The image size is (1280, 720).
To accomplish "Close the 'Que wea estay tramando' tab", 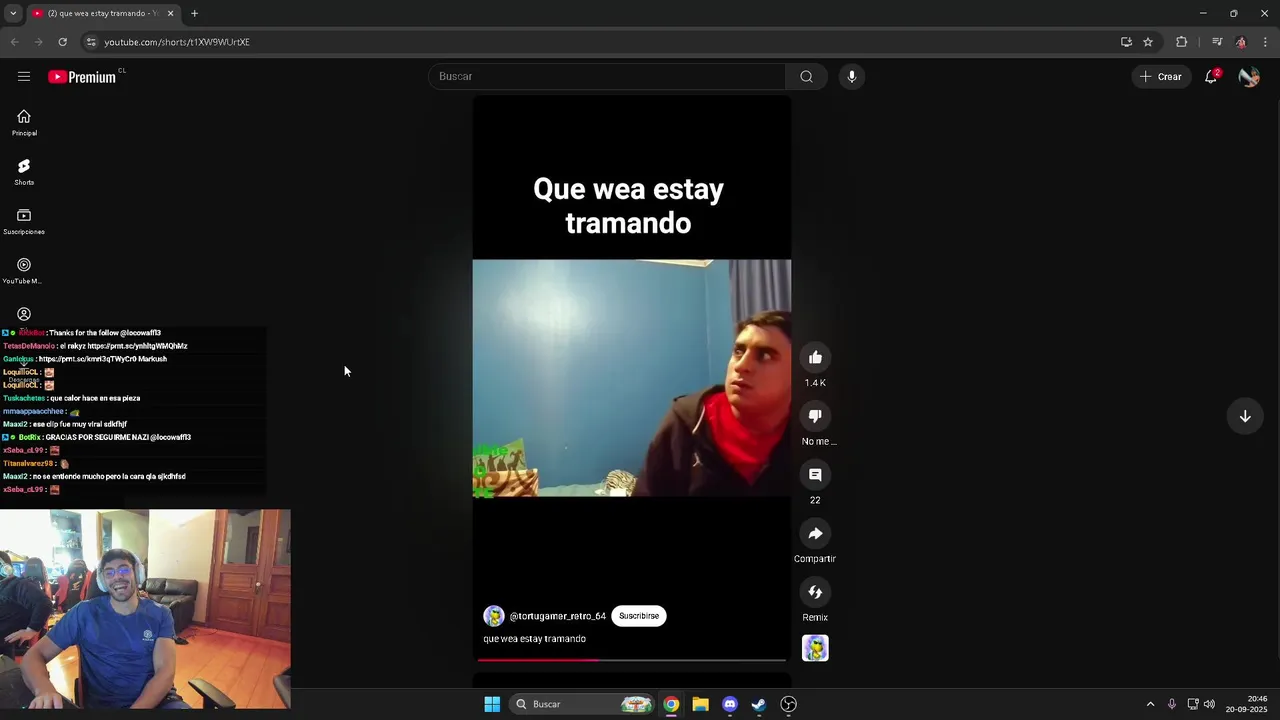I will click(170, 13).
